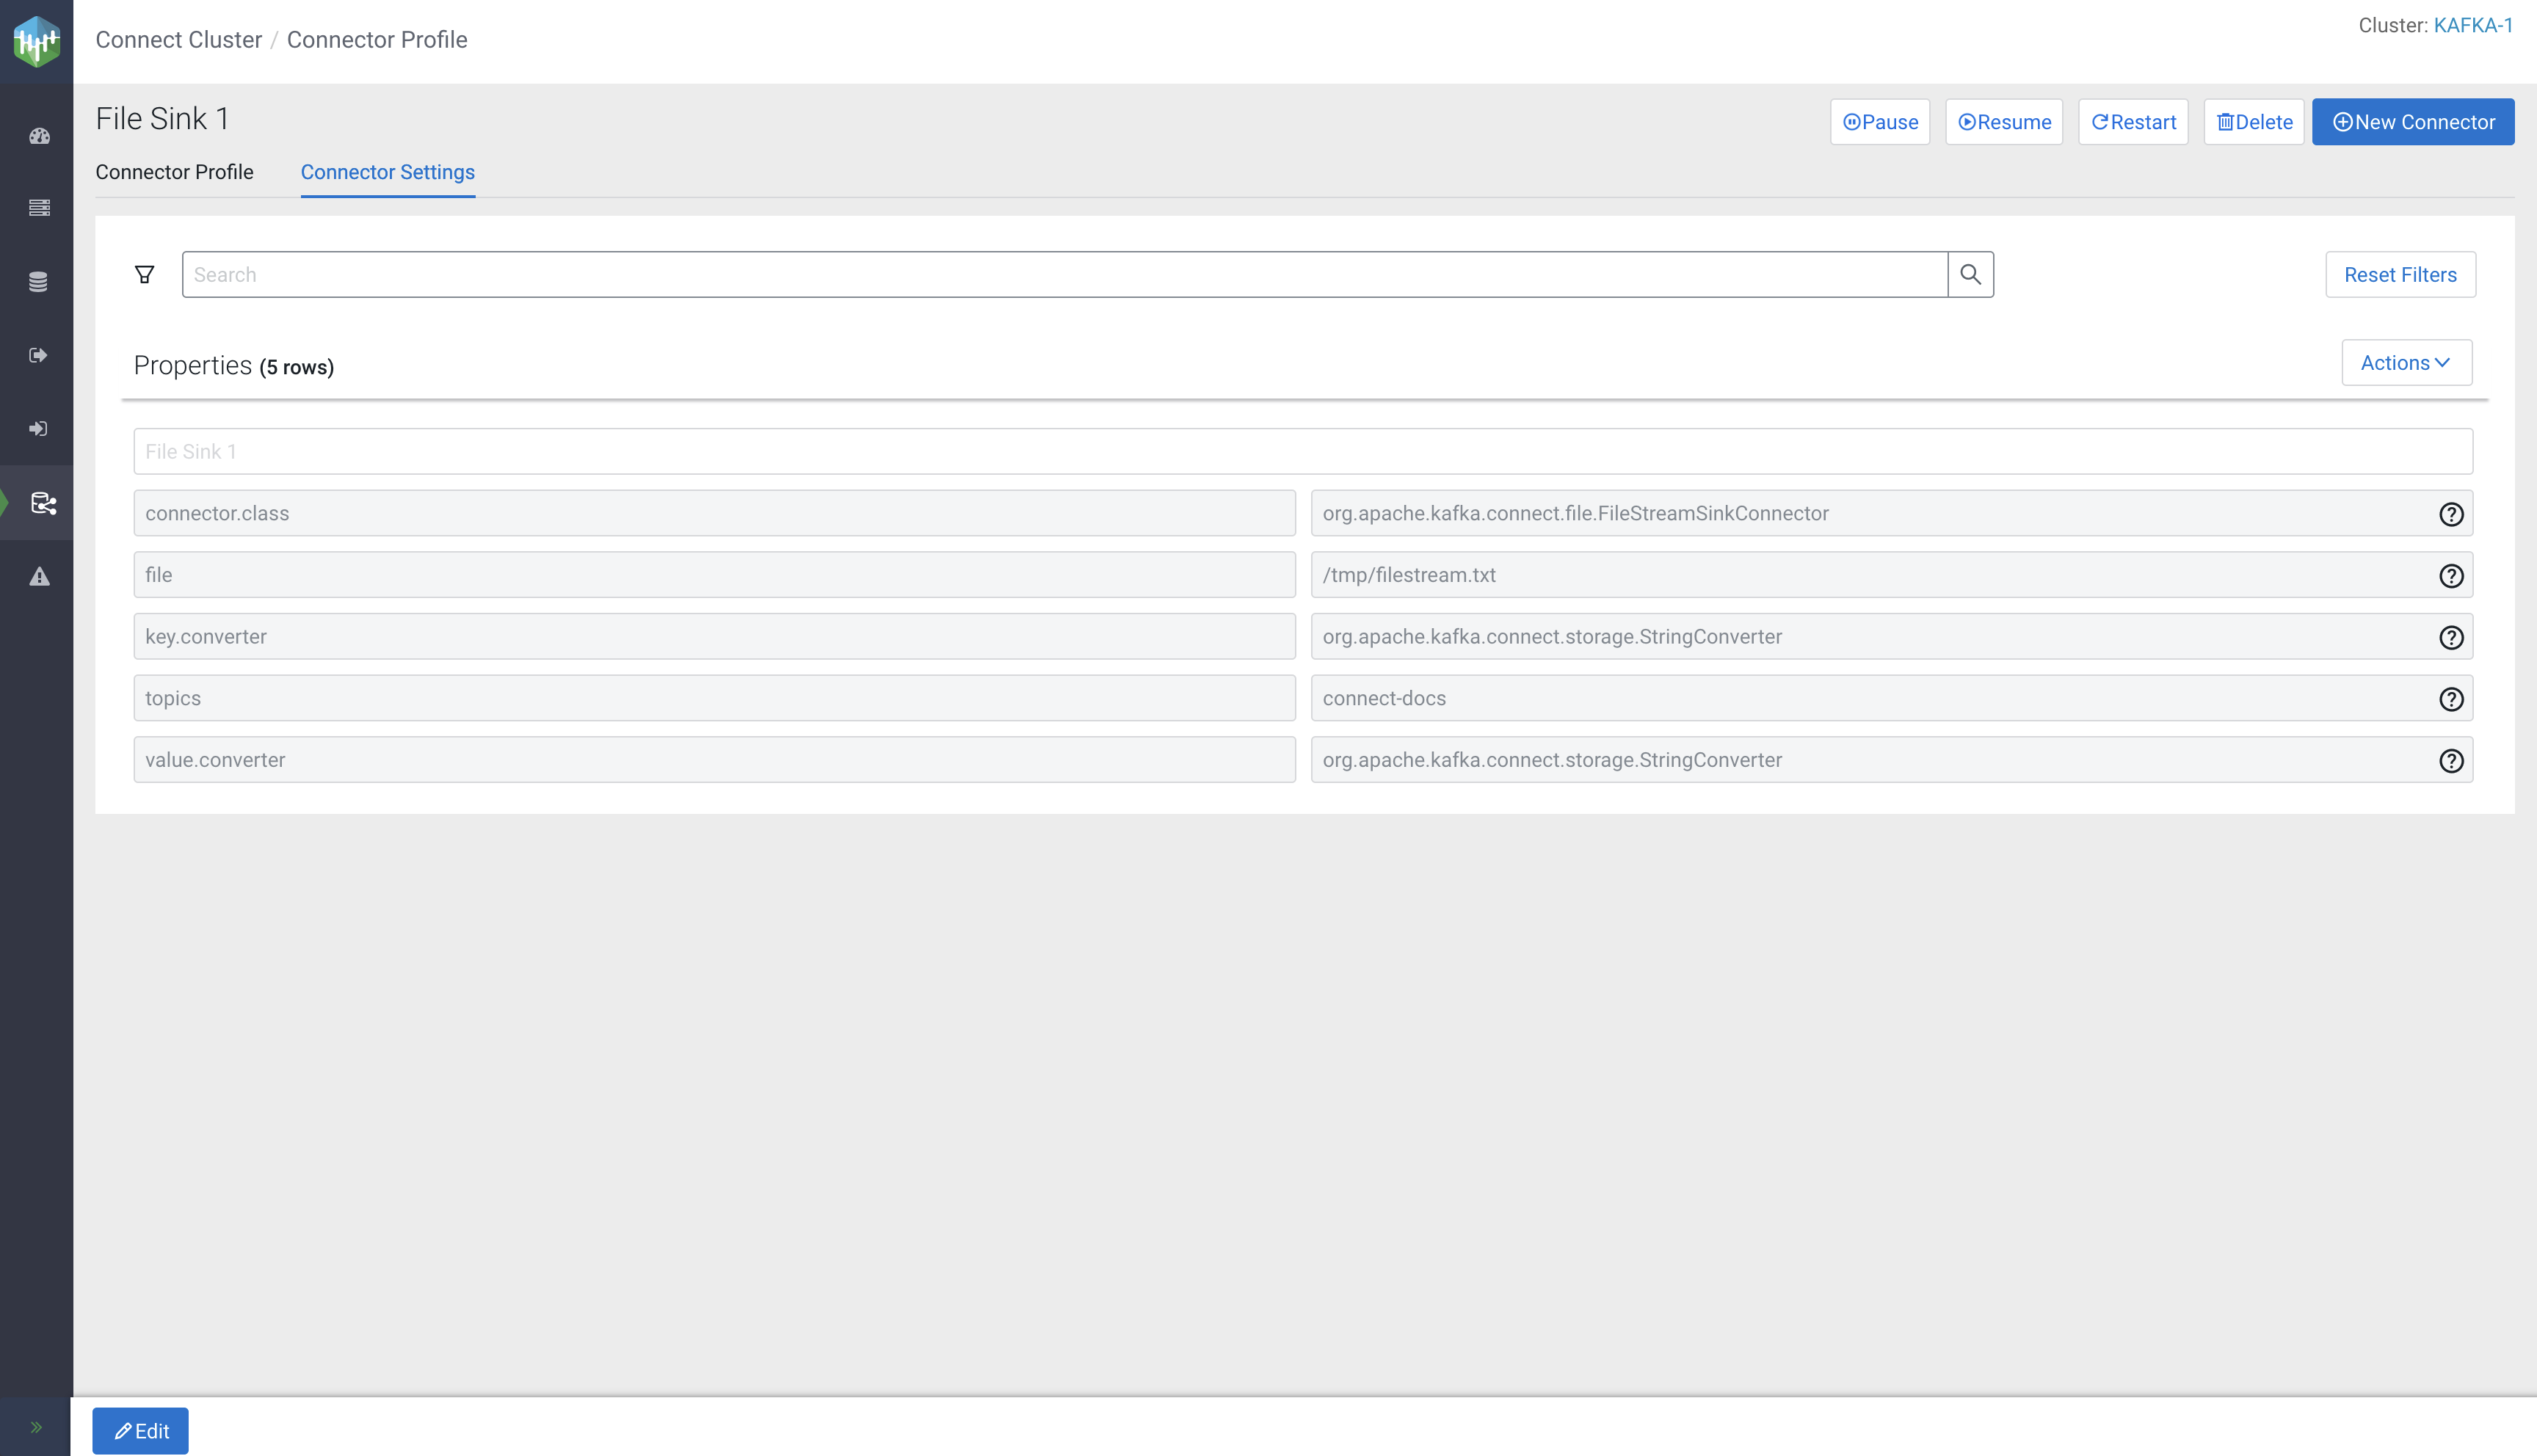Select the Connector Settings tab

[x=387, y=172]
